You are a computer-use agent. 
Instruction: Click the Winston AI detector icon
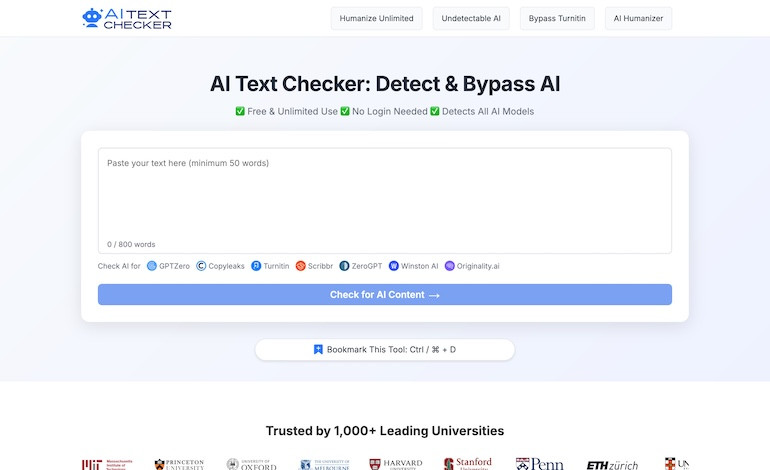[393, 266]
